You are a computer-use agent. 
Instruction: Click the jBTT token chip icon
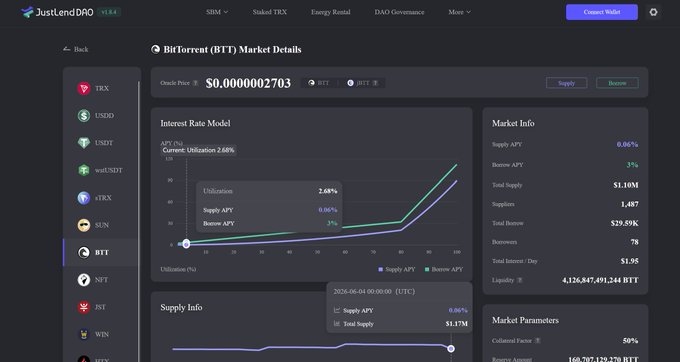pos(350,83)
